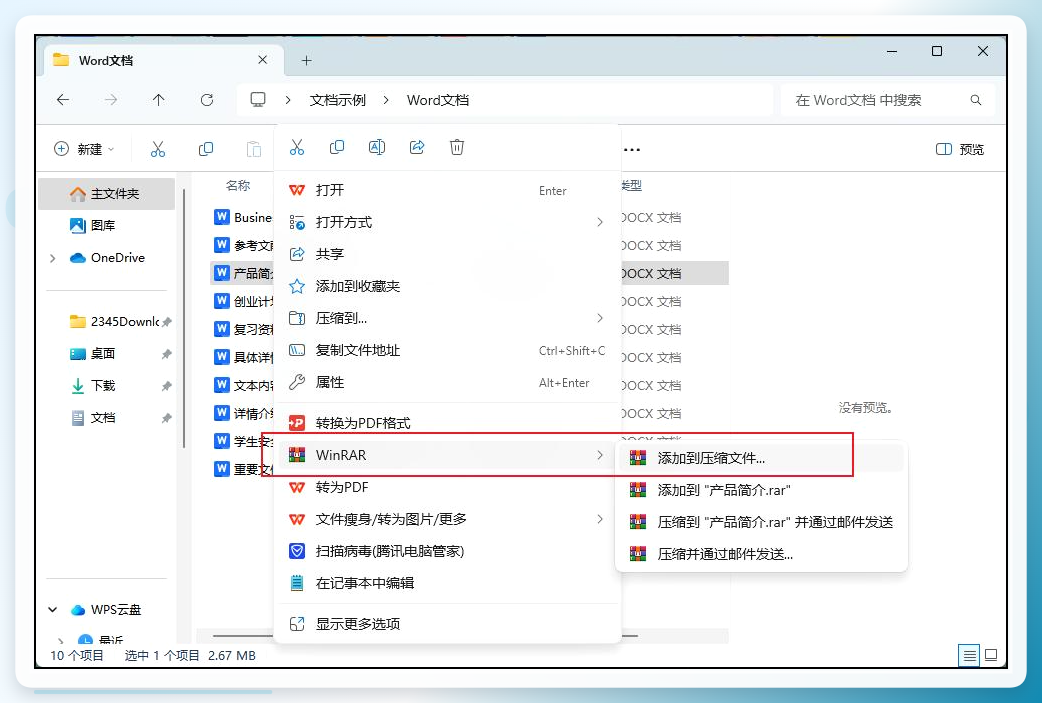Choose 显示更多选项
The image size is (1042, 703).
446,624
